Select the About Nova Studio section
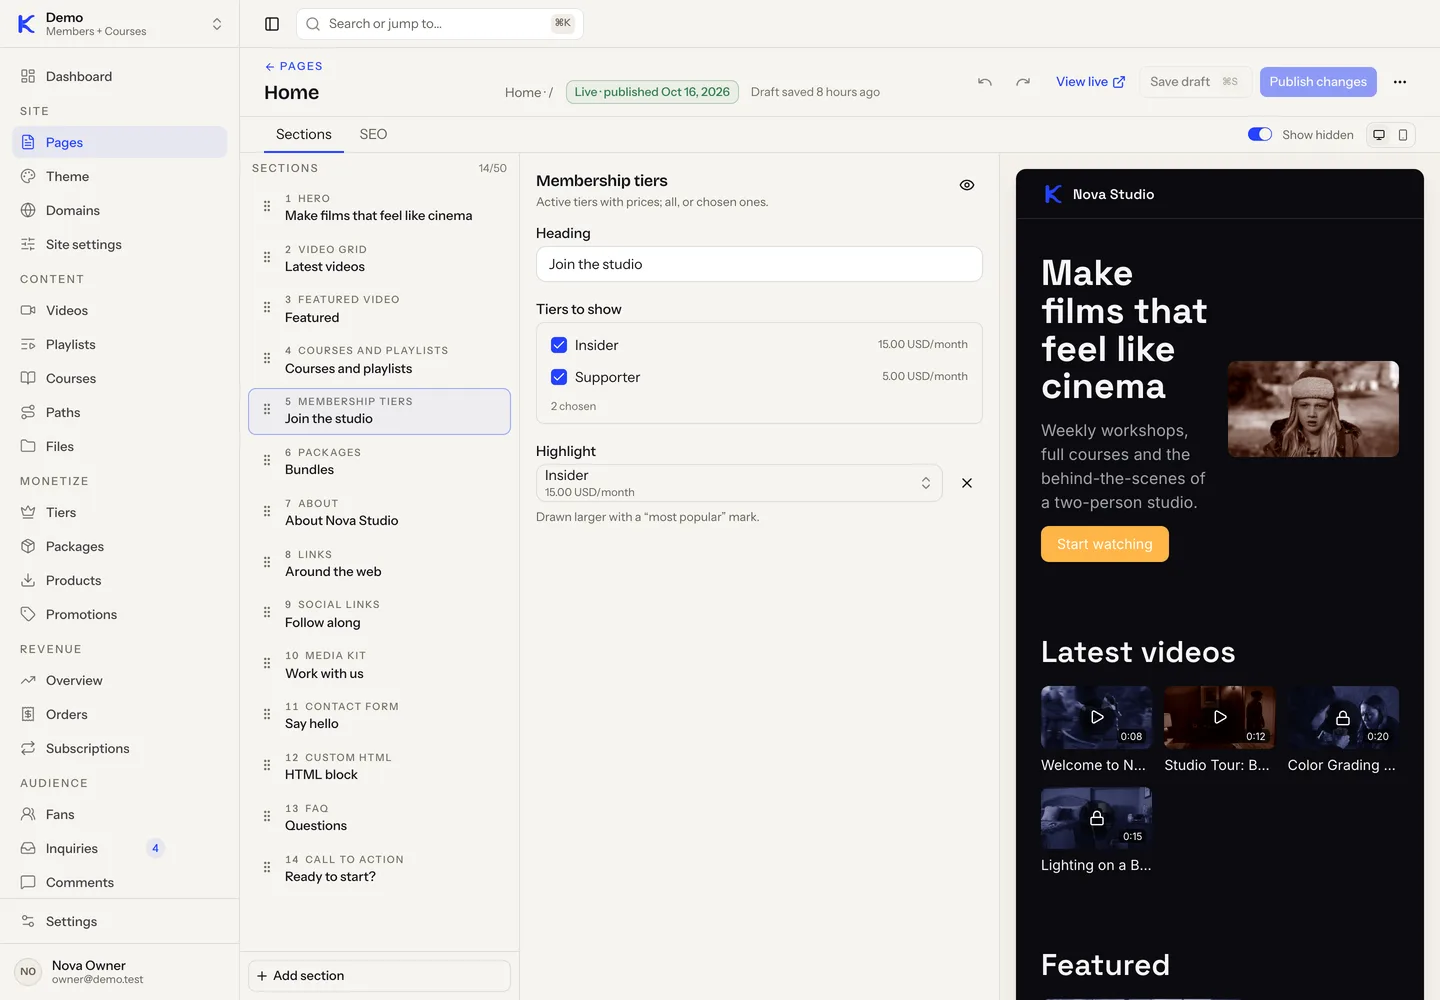The width and height of the screenshot is (1440, 1000). pos(379,512)
